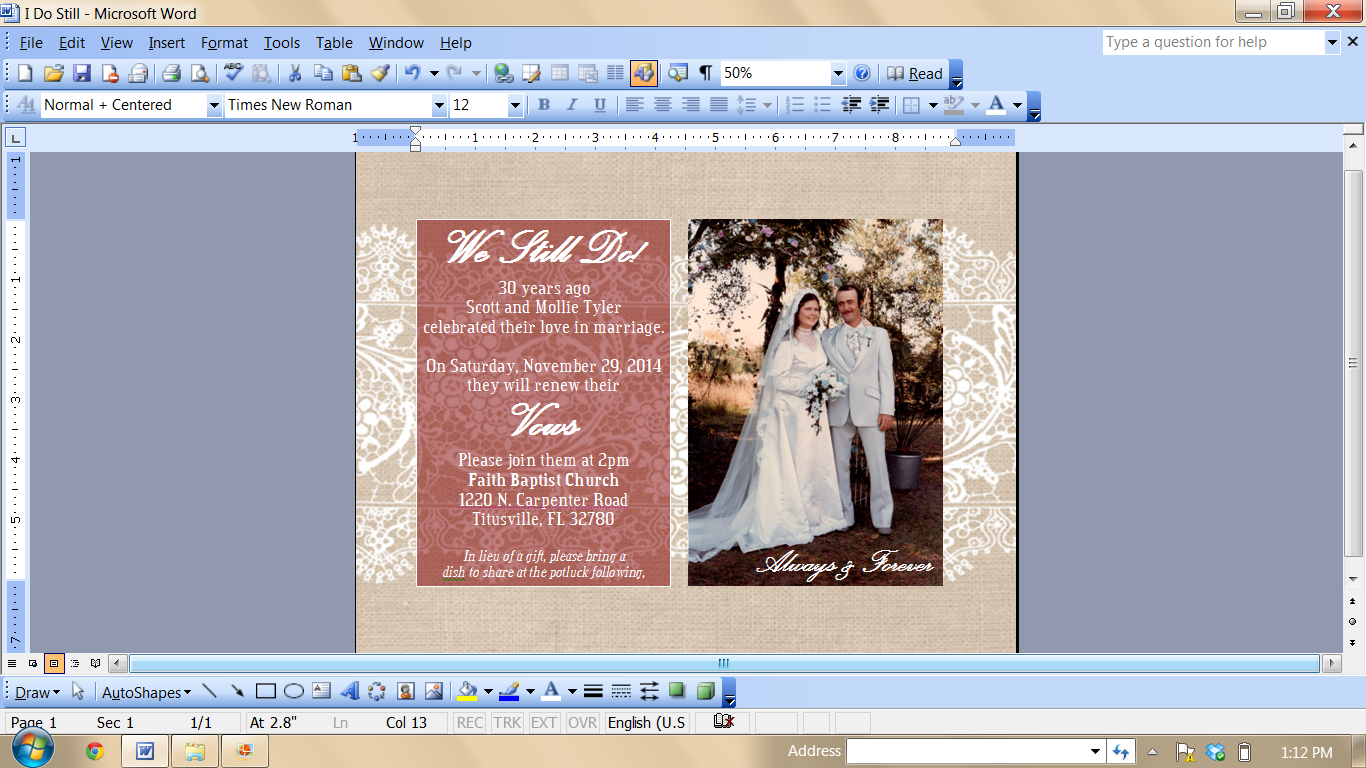The height and width of the screenshot is (768, 1366).
Task: Center the text alignment
Action: [662, 105]
